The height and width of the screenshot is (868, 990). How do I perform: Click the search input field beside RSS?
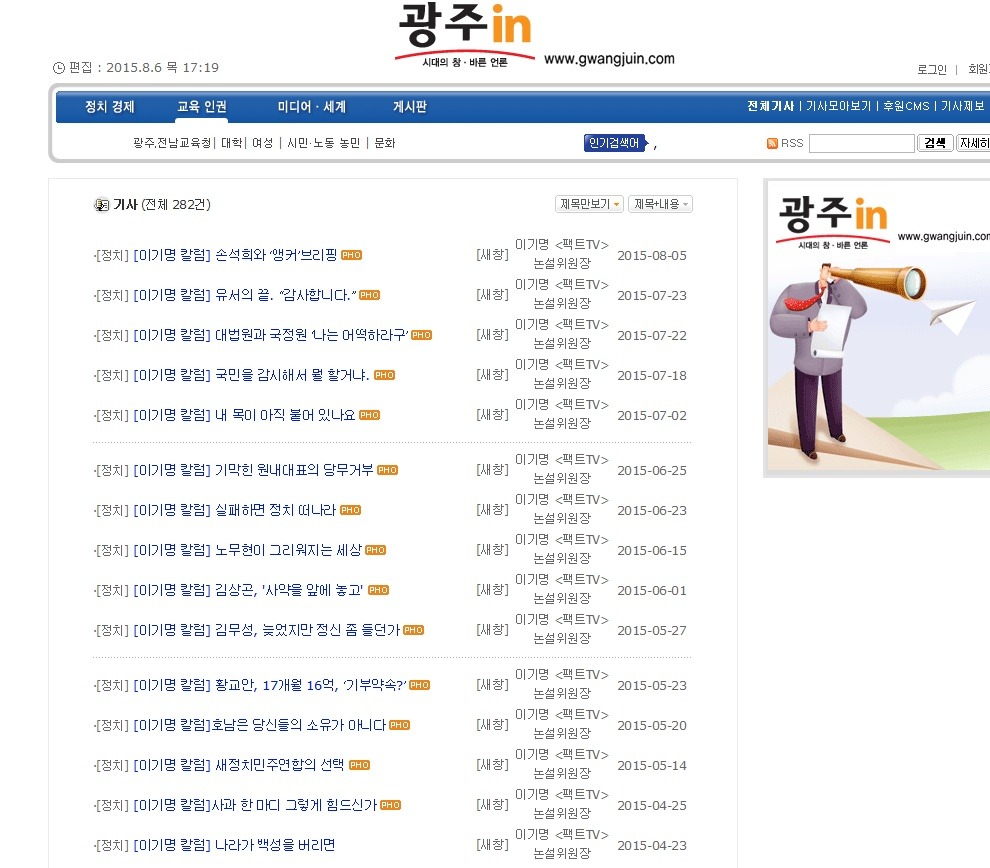pos(861,144)
